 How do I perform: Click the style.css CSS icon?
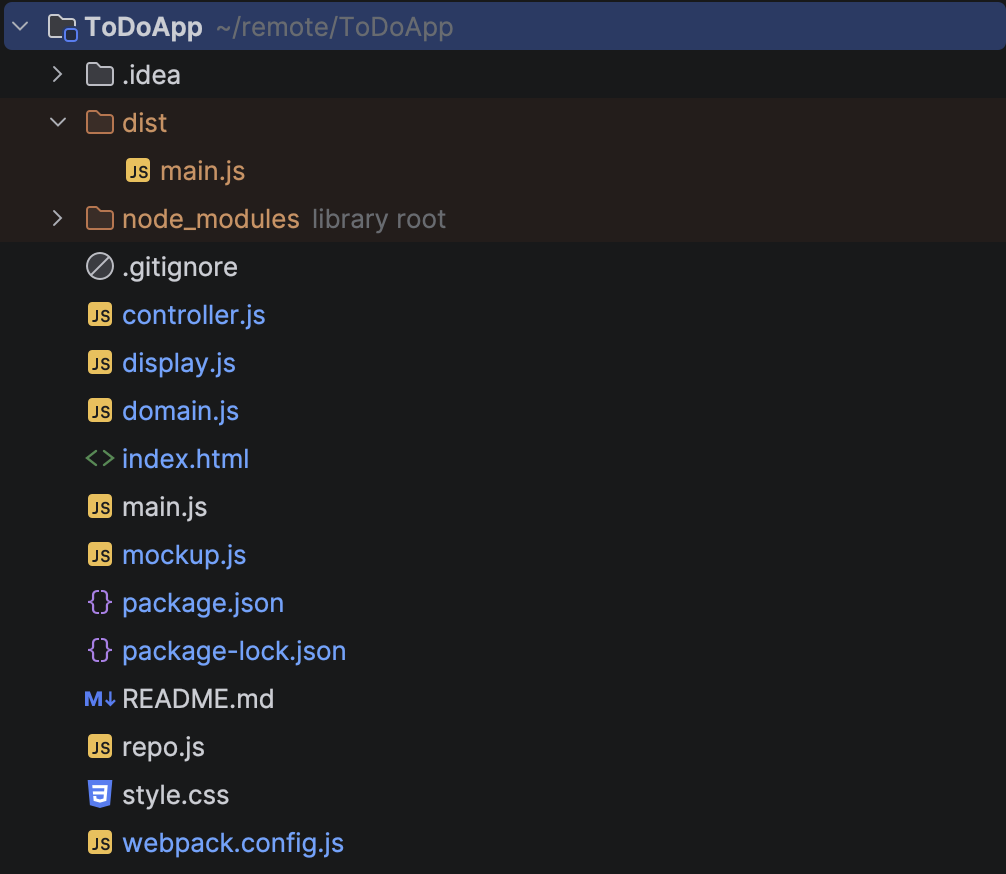(99, 795)
